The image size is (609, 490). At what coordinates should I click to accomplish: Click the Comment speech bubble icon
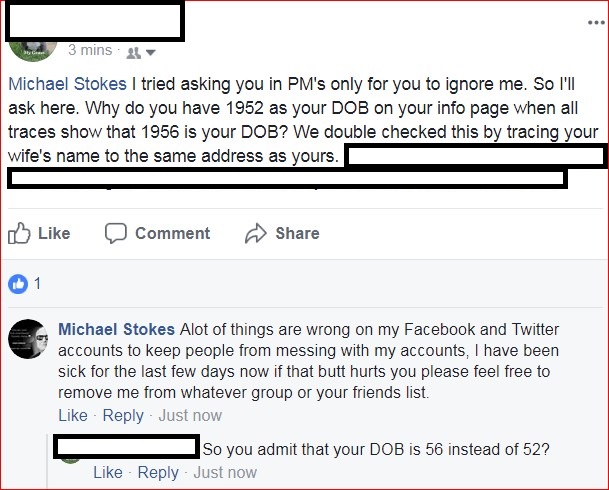coord(116,233)
